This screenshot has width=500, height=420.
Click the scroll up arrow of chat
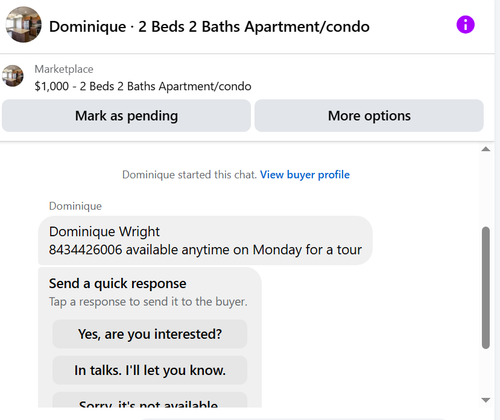[x=486, y=149]
